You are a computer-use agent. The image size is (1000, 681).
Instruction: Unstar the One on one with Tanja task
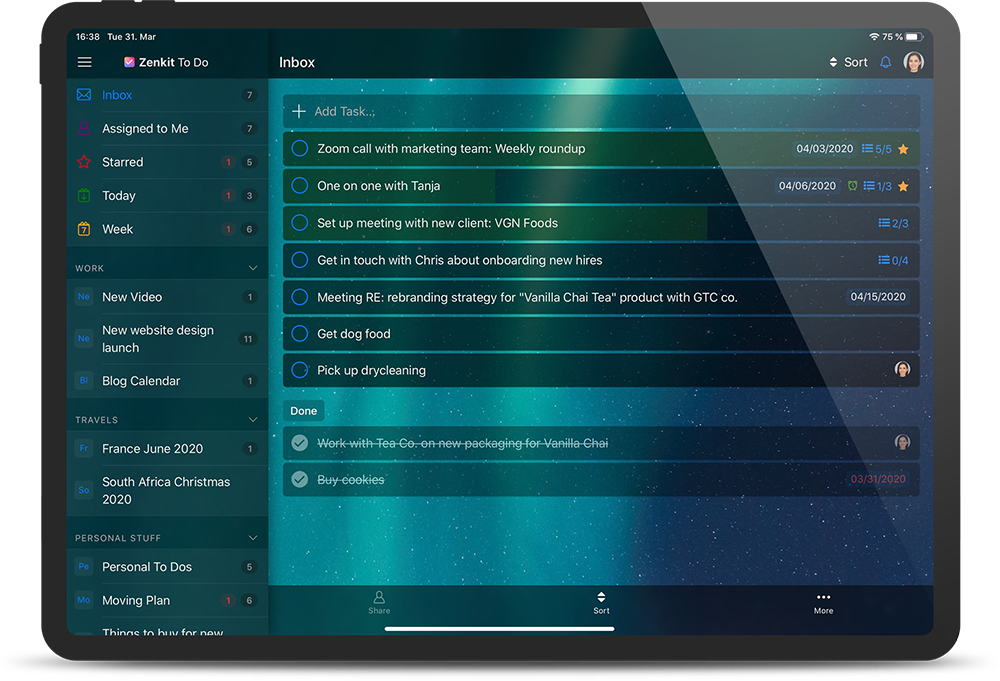903,186
